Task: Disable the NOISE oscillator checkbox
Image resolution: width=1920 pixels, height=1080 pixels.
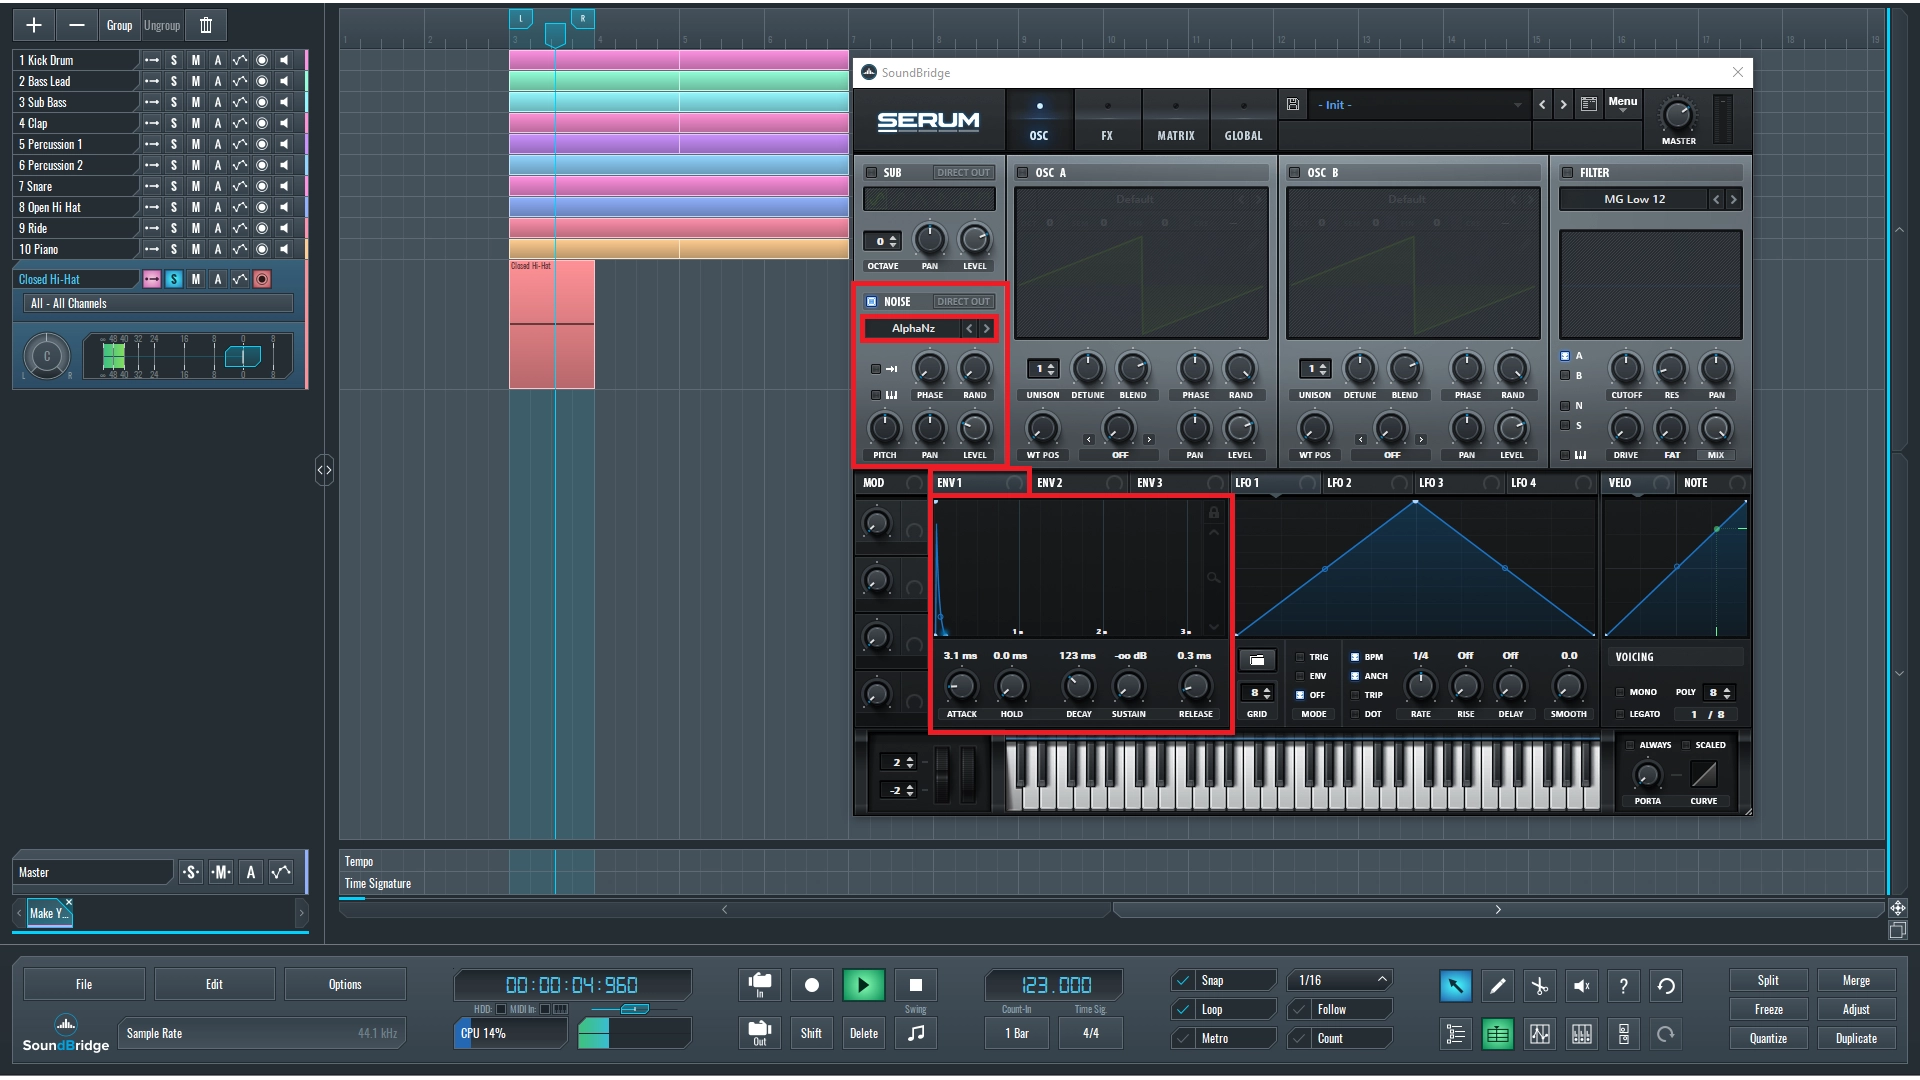Action: tap(871, 301)
